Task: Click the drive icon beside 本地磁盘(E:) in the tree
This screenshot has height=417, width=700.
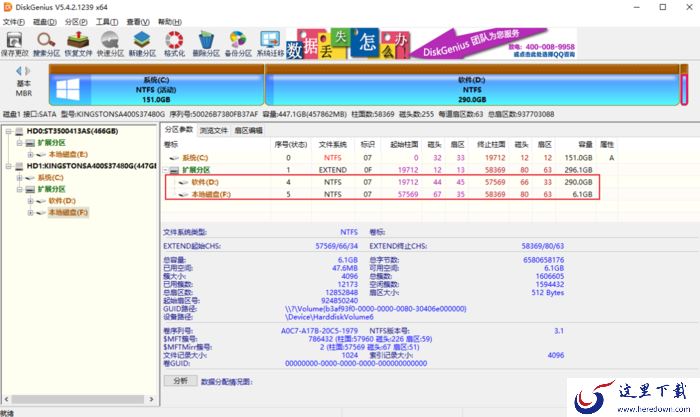Action: click(x=41, y=154)
